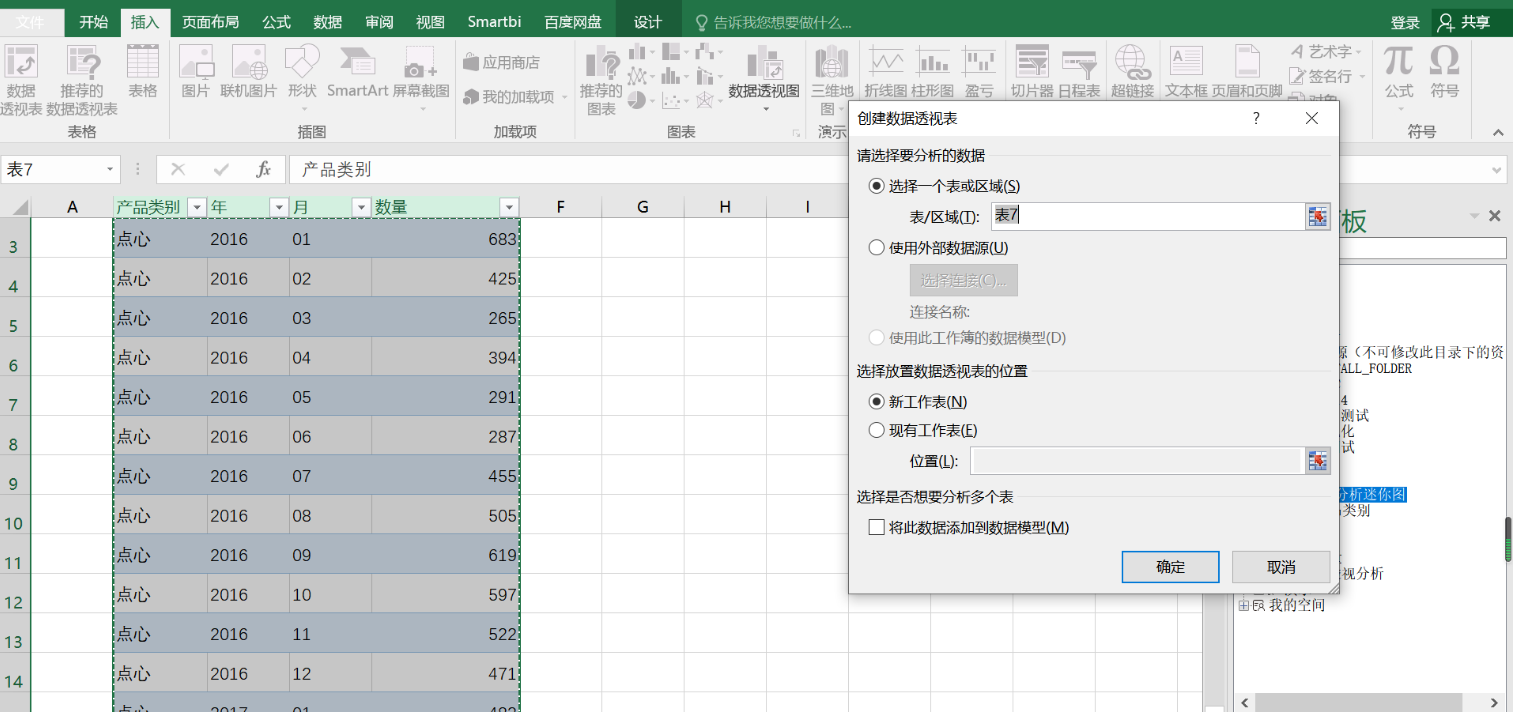Open the 月 column filter dropdown
Screen dimensions: 1515x725
point(361,208)
